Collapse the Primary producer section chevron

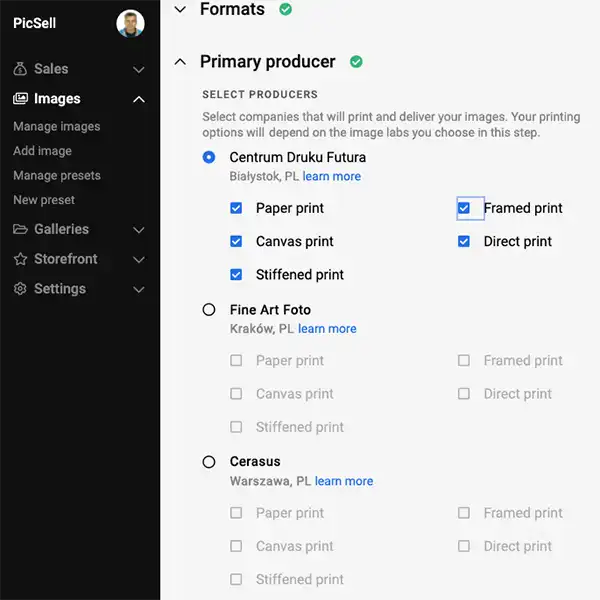180,62
